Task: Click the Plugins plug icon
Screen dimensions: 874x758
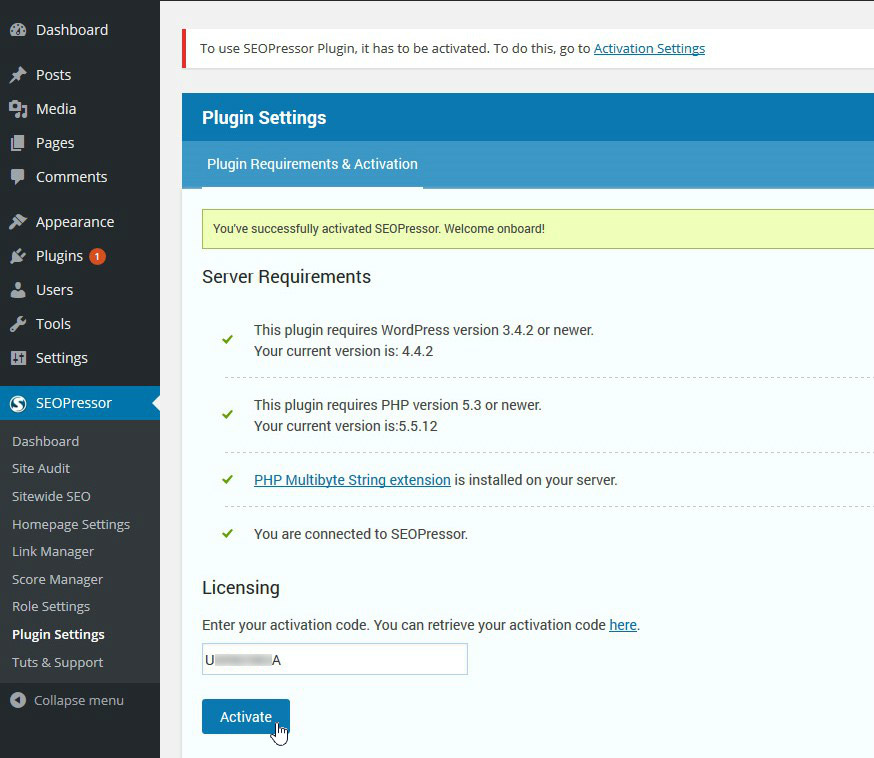Action: coord(18,256)
